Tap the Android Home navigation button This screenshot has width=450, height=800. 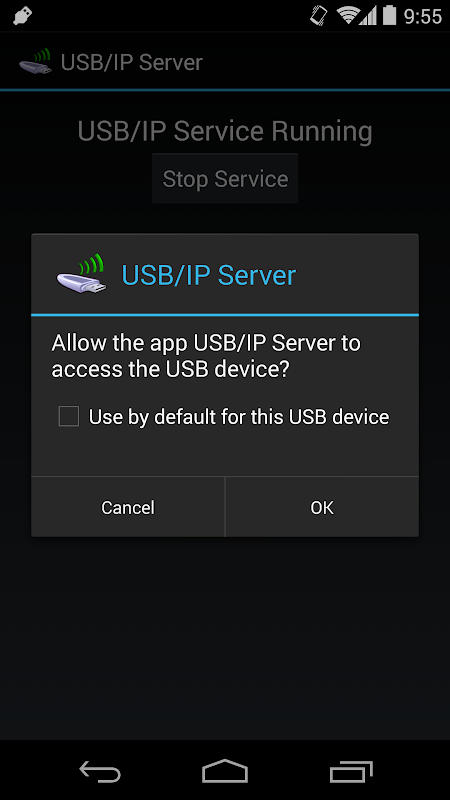click(225, 771)
